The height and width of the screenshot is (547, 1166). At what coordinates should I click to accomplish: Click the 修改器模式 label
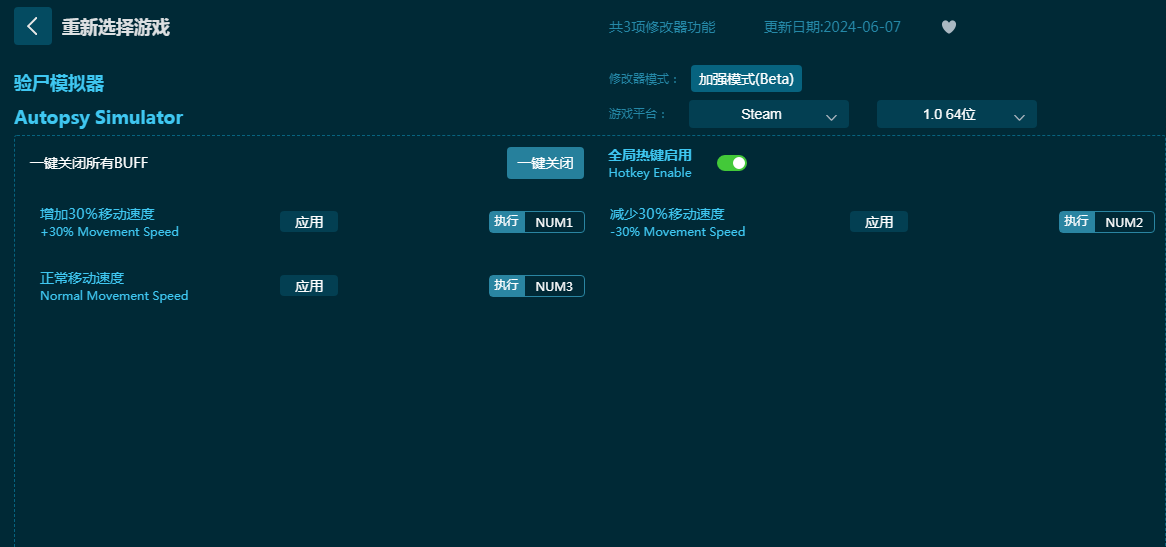pyautogui.click(x=644, y=79)
